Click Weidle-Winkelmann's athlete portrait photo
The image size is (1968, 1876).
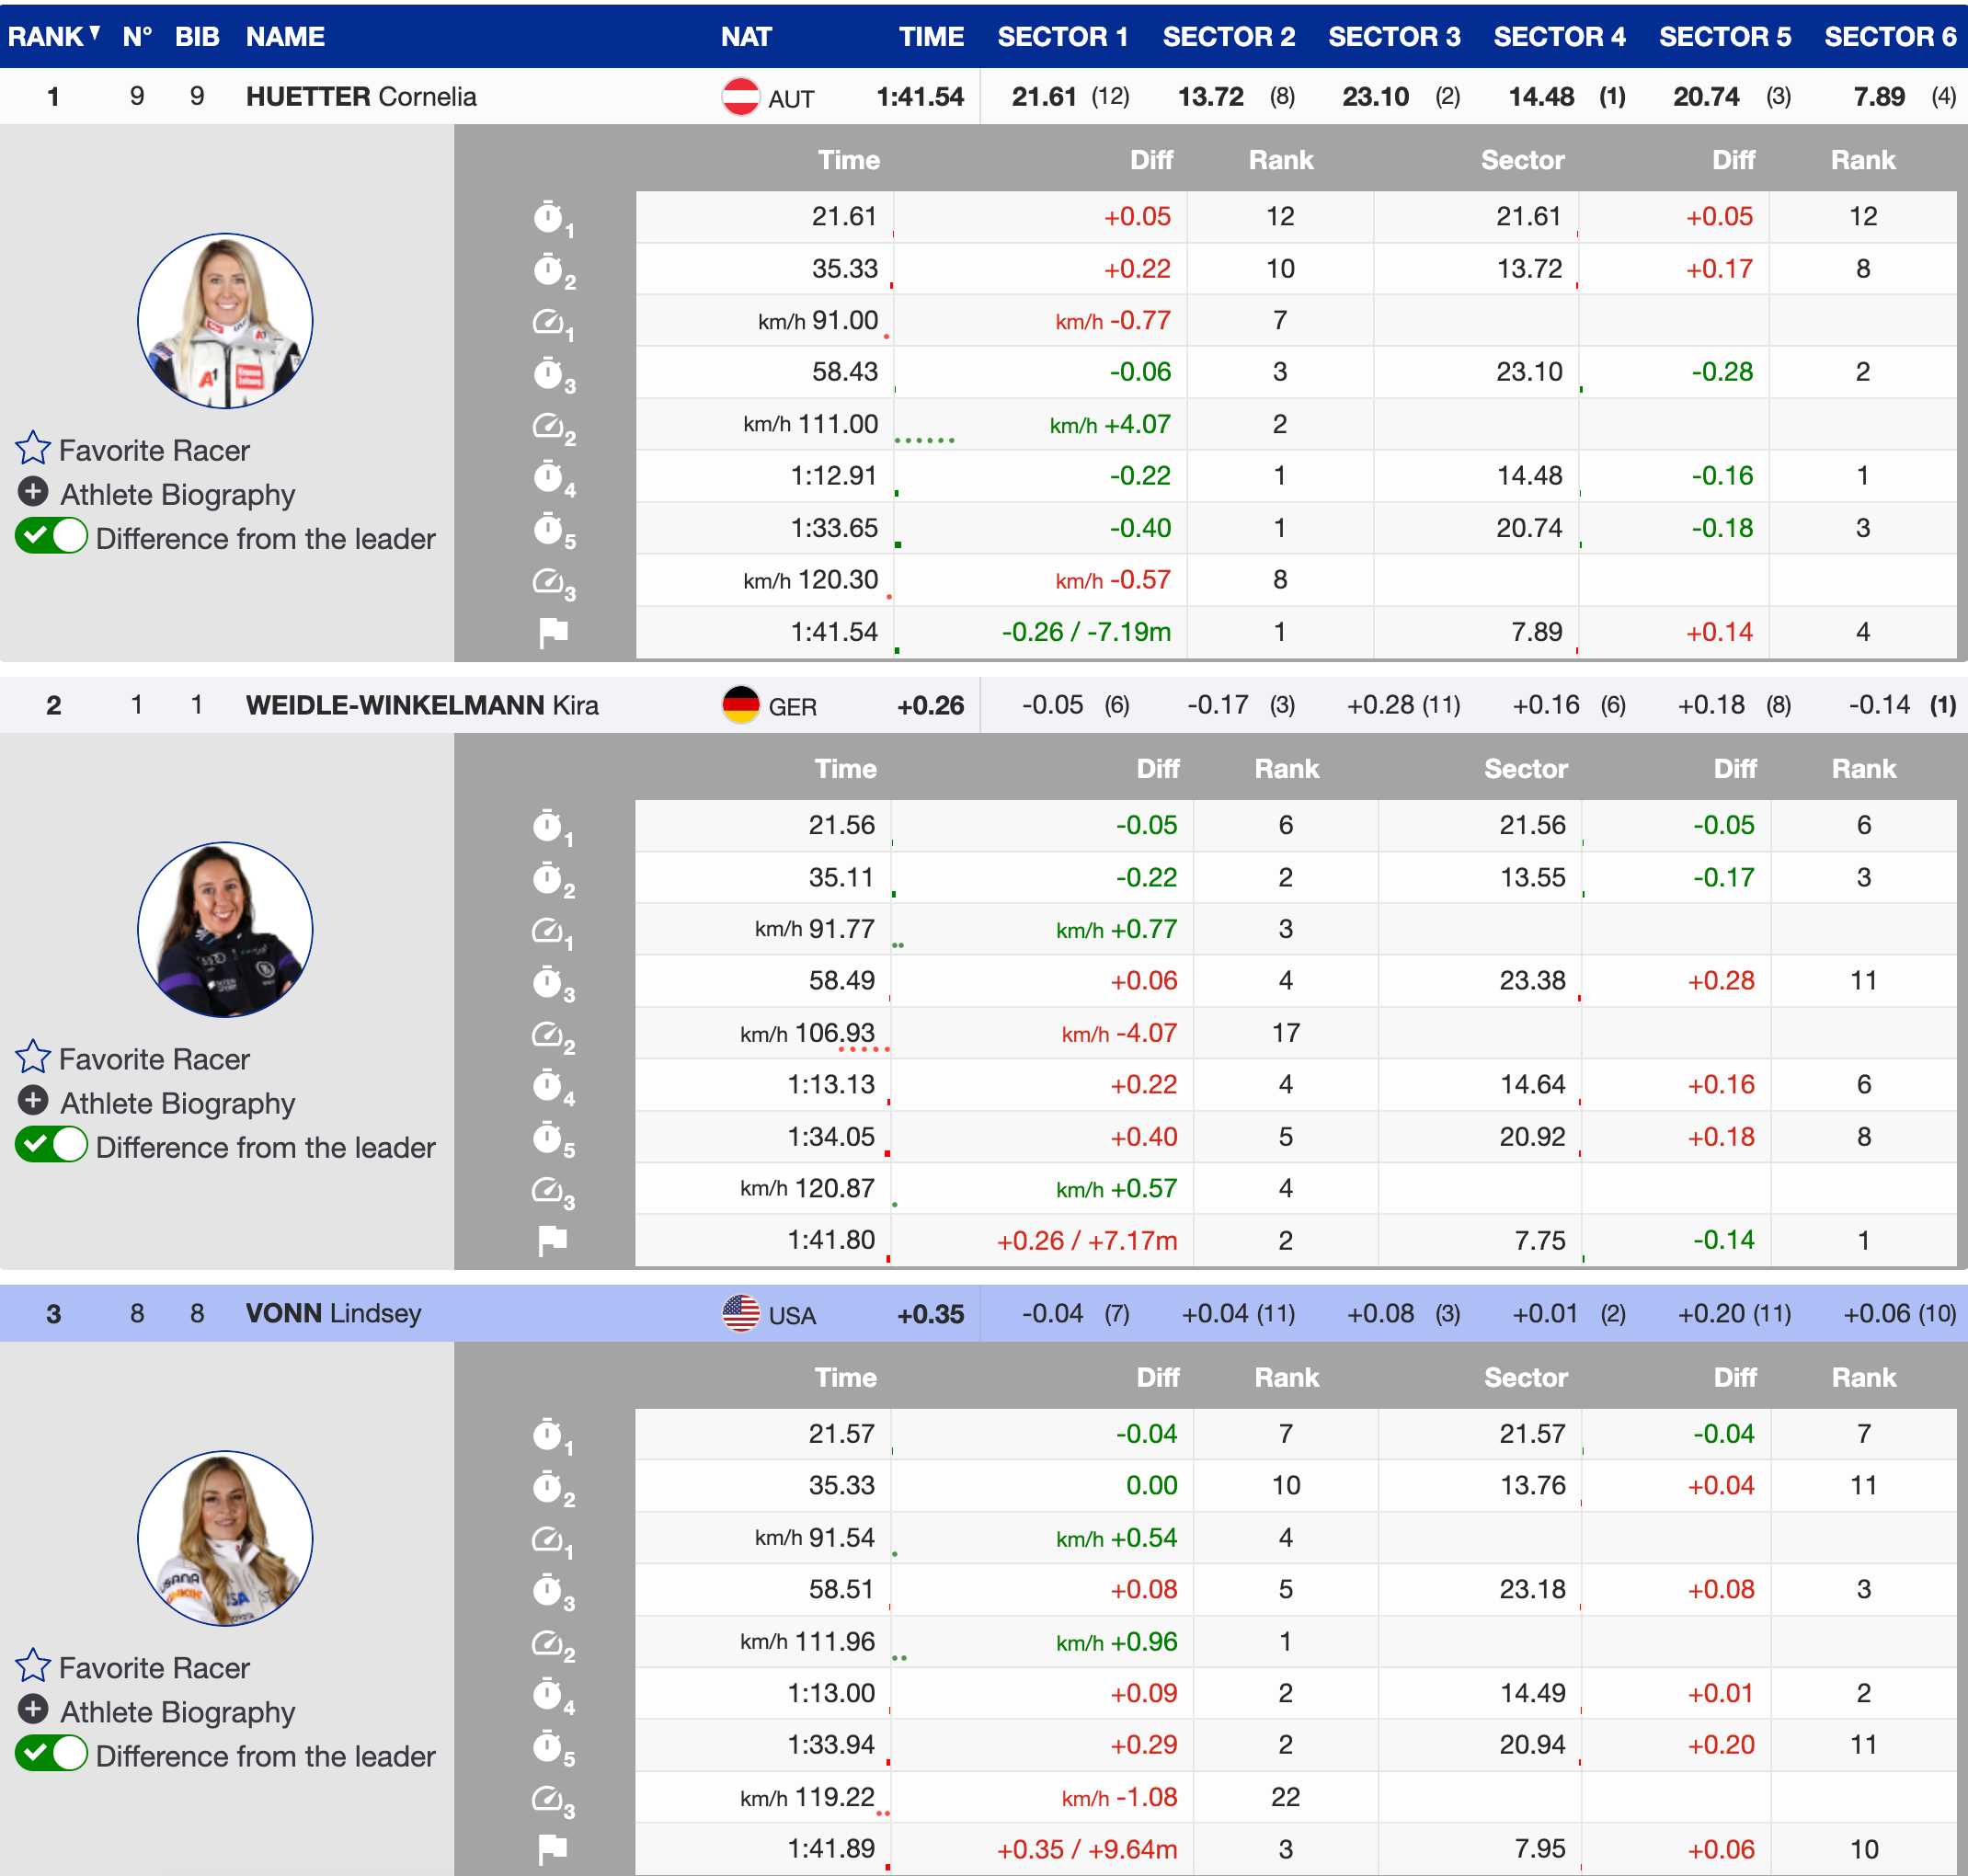pos(225,929)
